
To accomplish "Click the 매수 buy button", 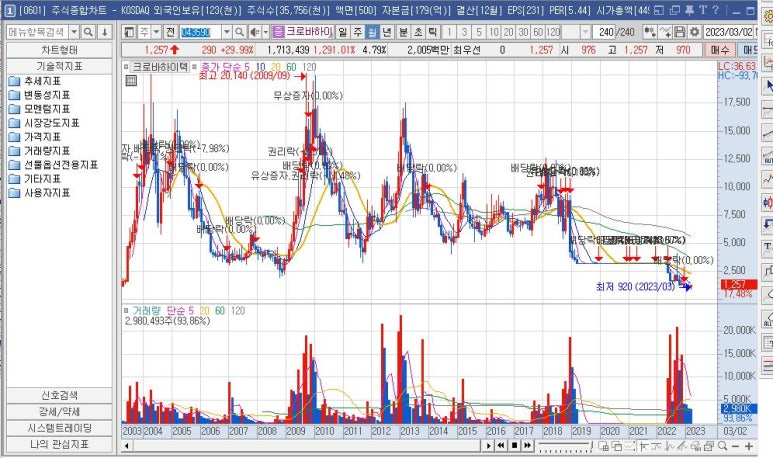I will [720, 50].
